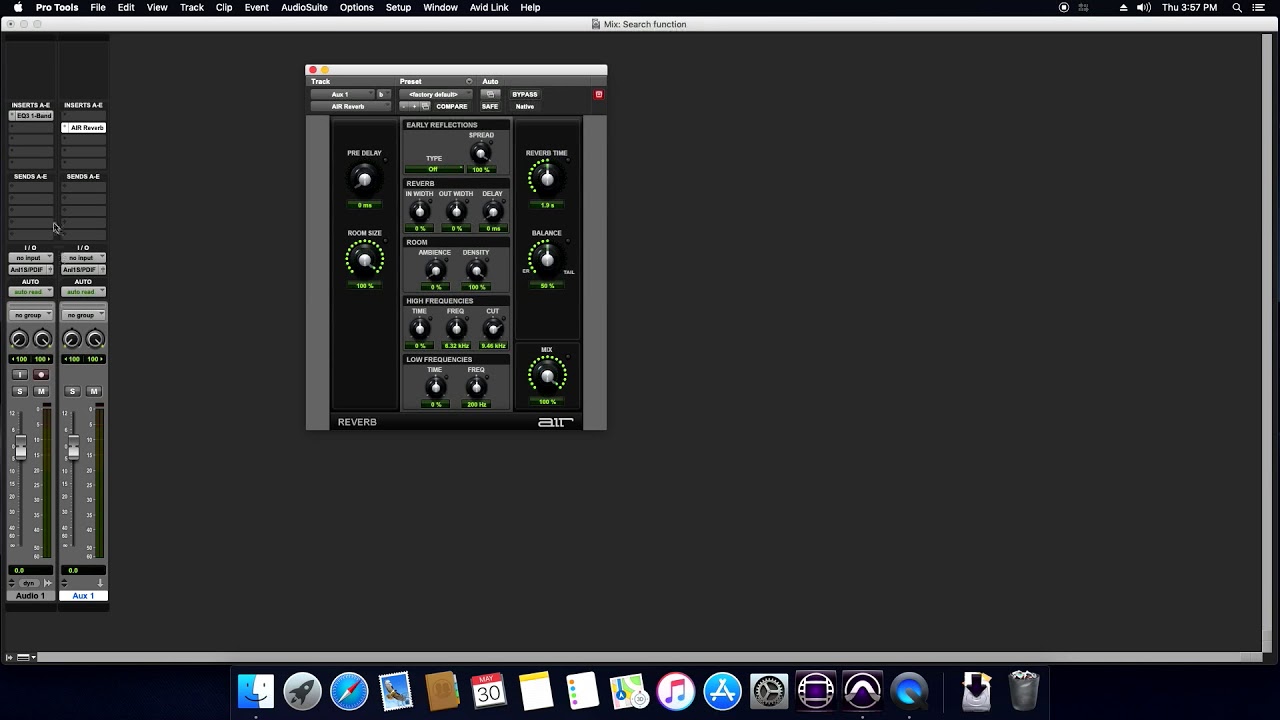1280x720 pixels.
Task: Toggle input monitoring on Audio 1
Action: tap(20, 374)
